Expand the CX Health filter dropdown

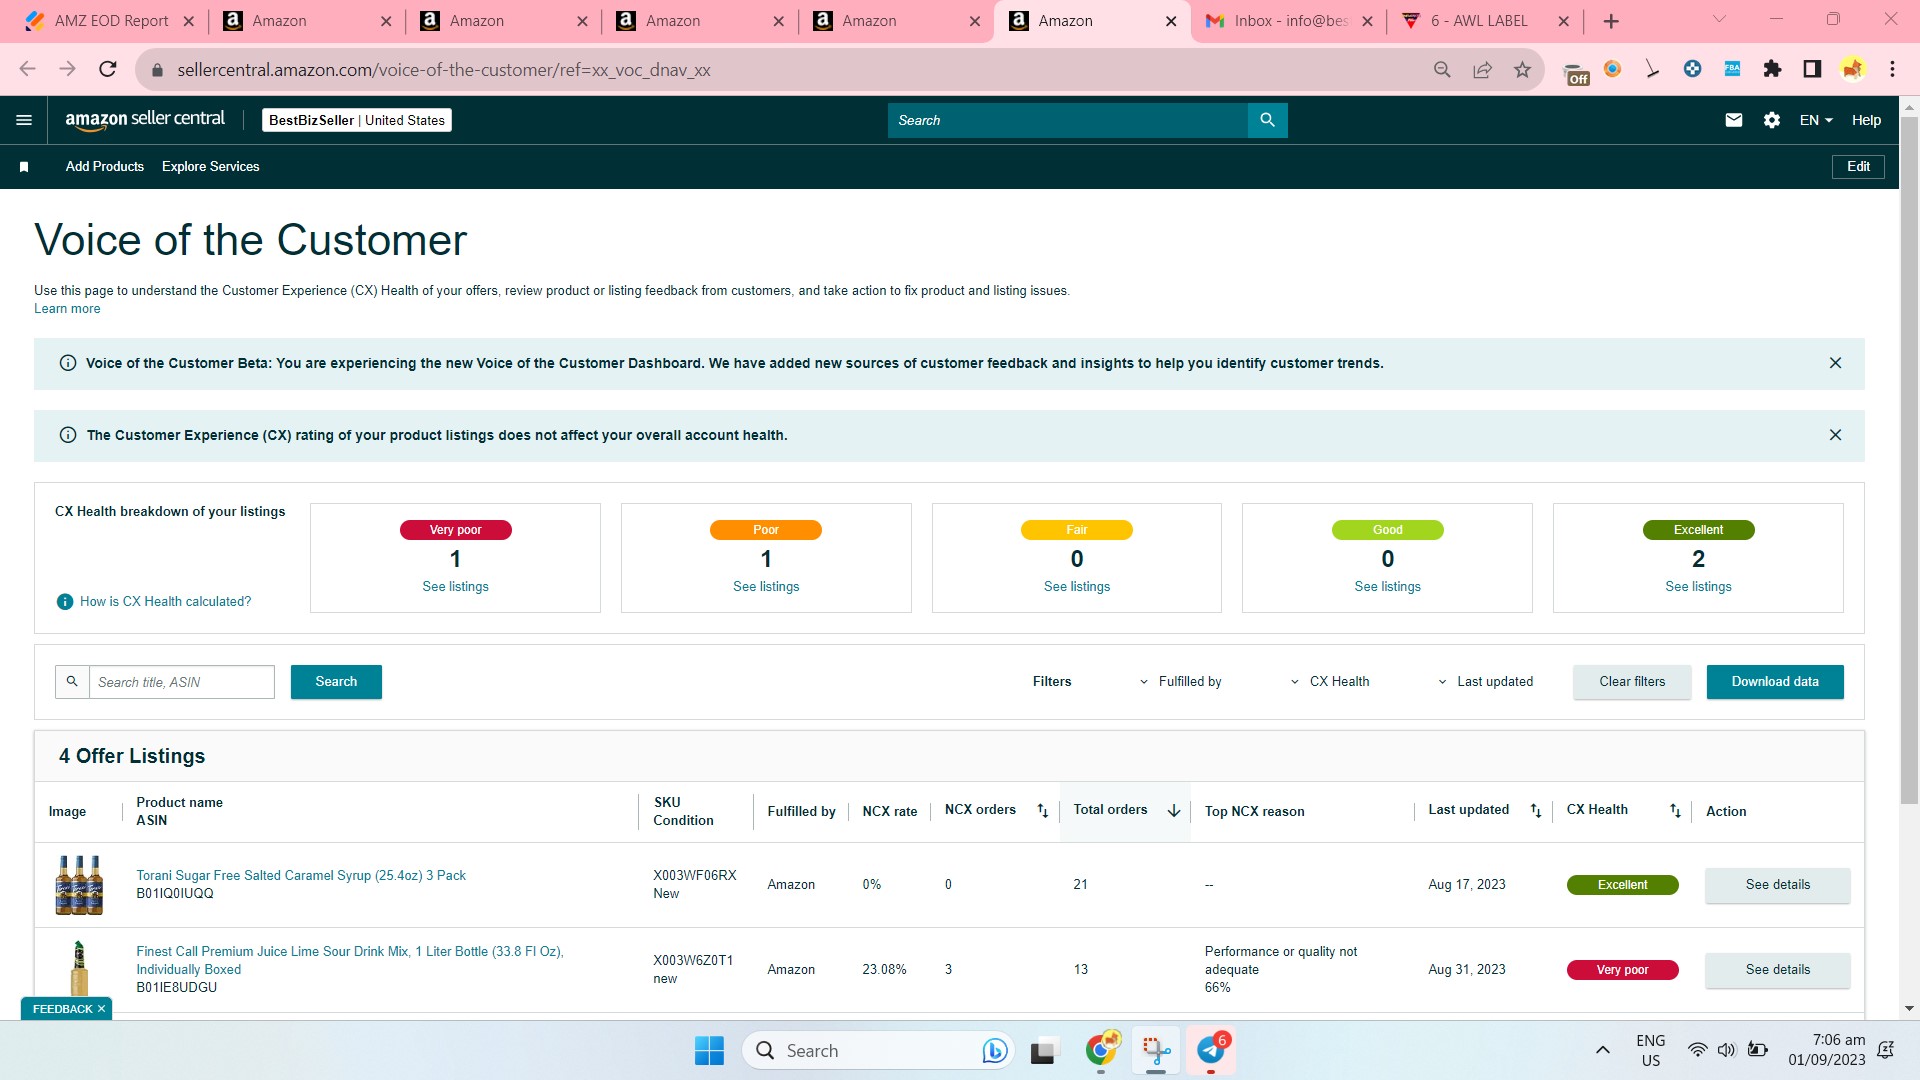(1329, 682)
